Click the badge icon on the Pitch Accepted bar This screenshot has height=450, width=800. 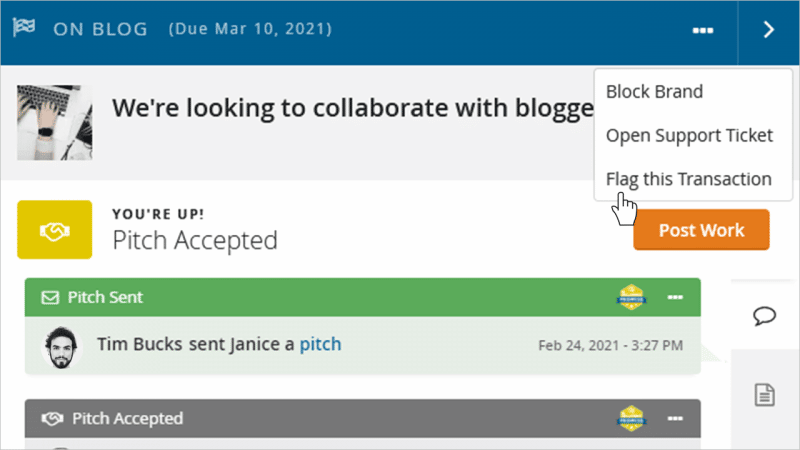point(632,418)
